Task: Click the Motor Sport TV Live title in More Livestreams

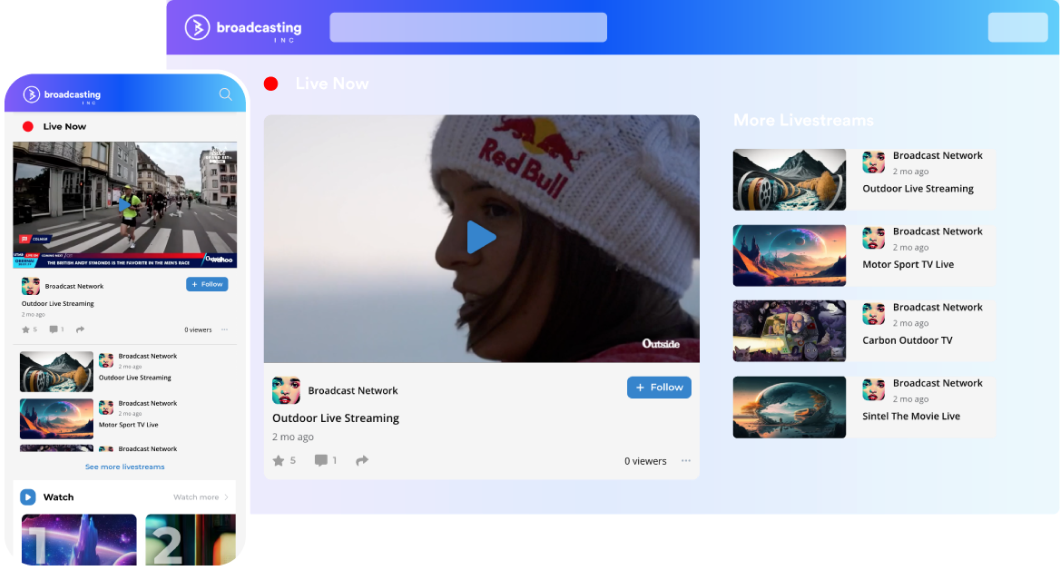Action: [x=908, y=264]
